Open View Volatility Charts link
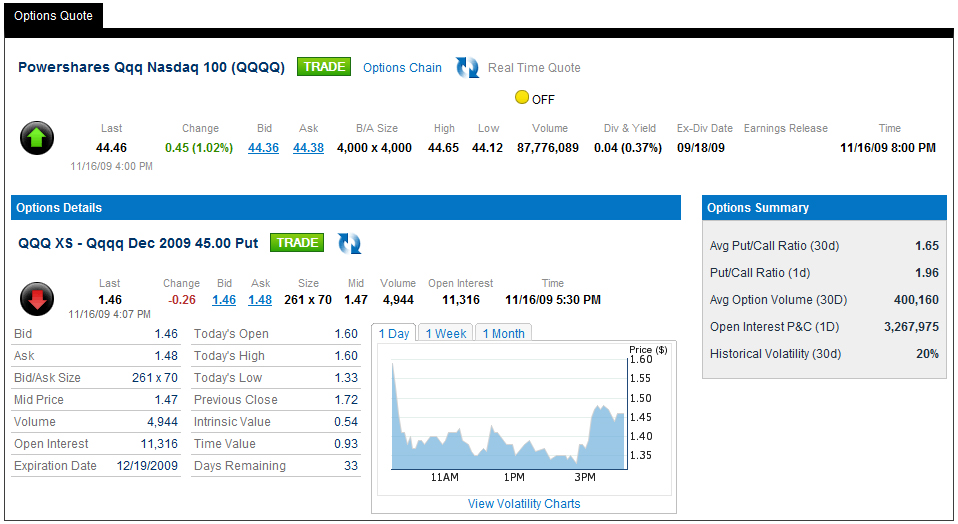The width and height of the screenshot is (958, 524). coord(524,504)
